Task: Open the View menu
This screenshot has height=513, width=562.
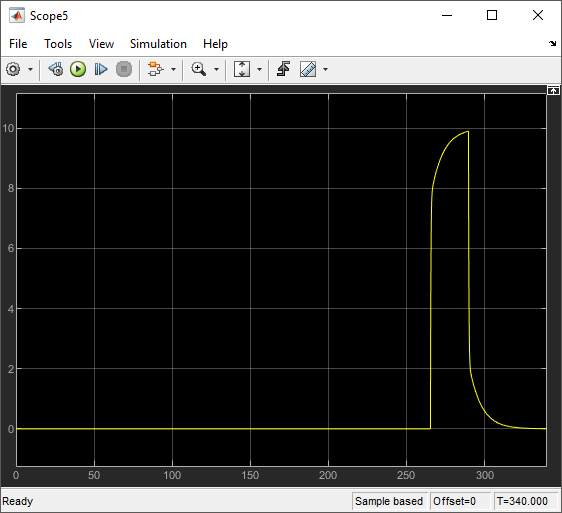Action: point(101,44)
